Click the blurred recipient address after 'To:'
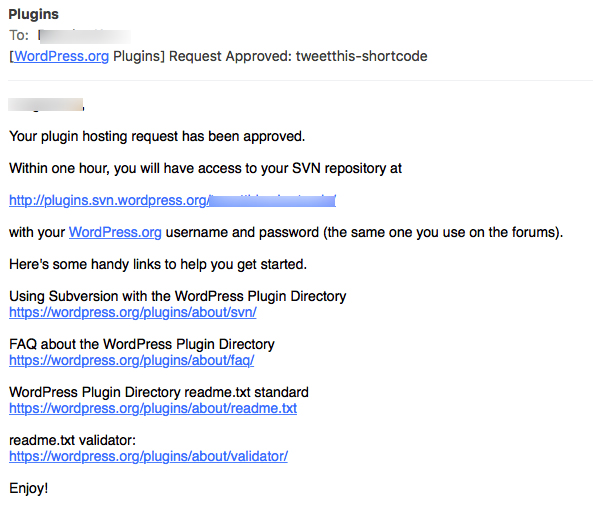This screenshot has height=510, width=593. (84, 36)
